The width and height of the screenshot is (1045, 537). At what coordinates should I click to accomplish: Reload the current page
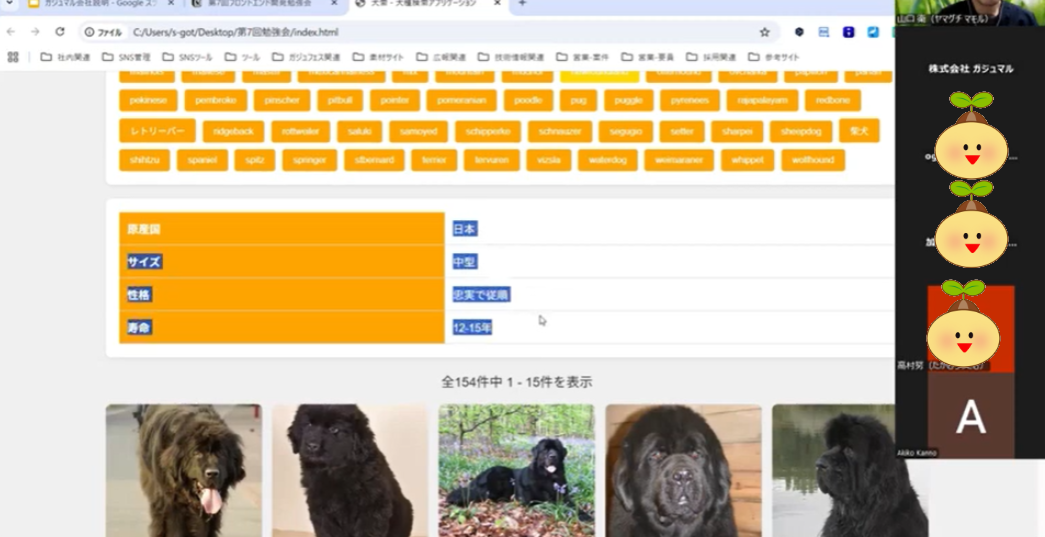pos(60,32)
